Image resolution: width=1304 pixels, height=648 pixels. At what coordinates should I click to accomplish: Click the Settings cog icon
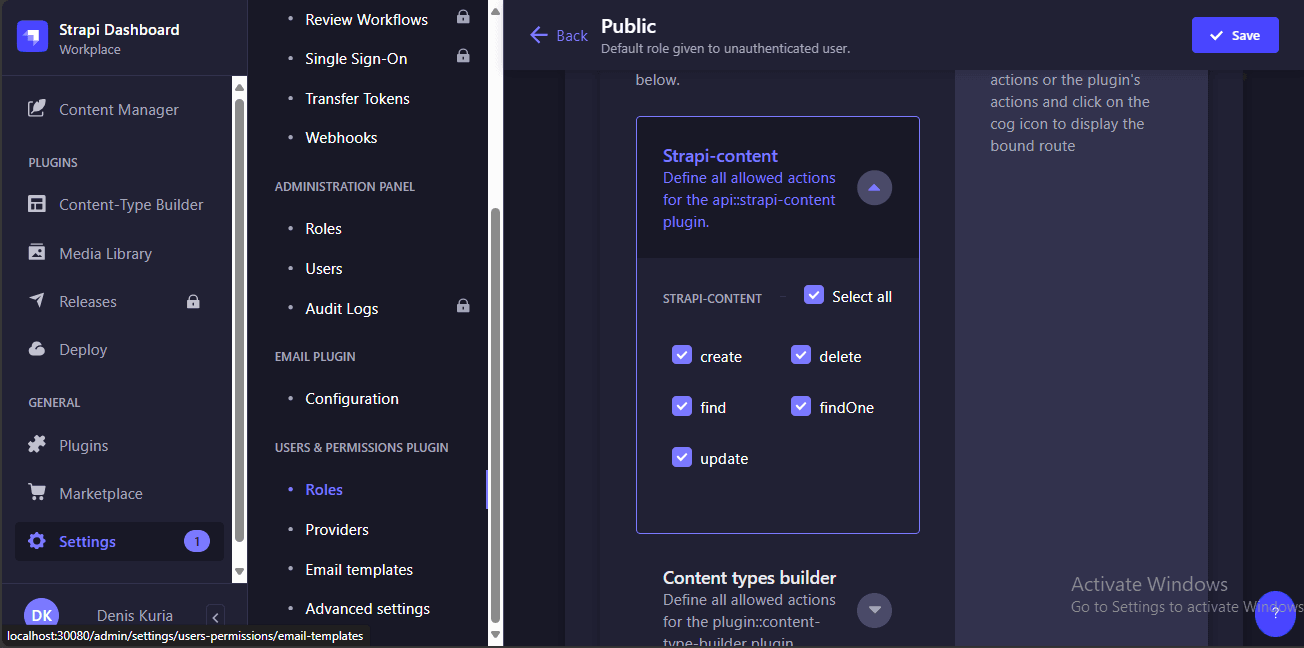tap(37, 541)
